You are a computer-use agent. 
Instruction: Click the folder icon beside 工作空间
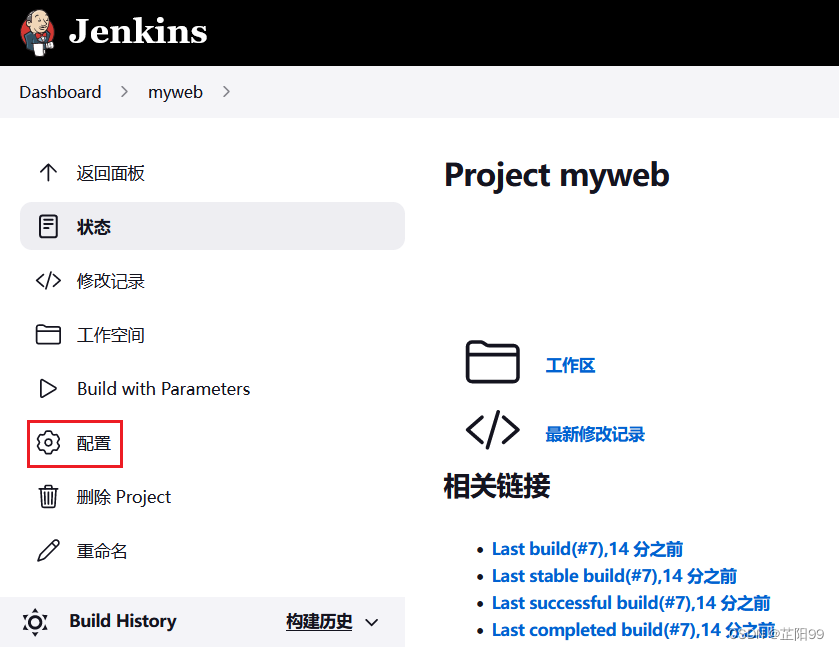pos(48,334)
